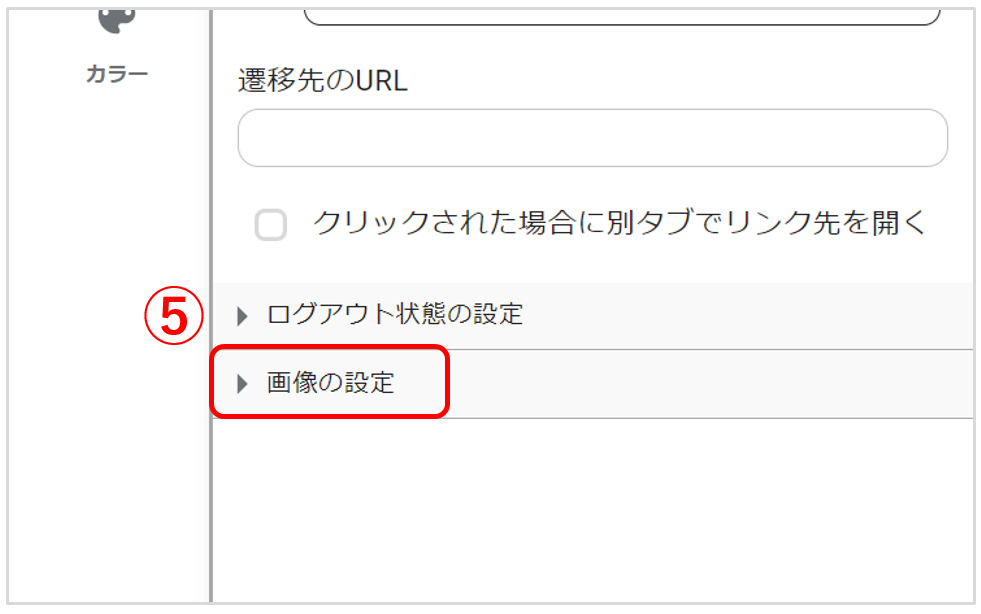
Task: Expand ログアウト状態の設定 via its triangle arrow
Action: [x=242, y=316]
